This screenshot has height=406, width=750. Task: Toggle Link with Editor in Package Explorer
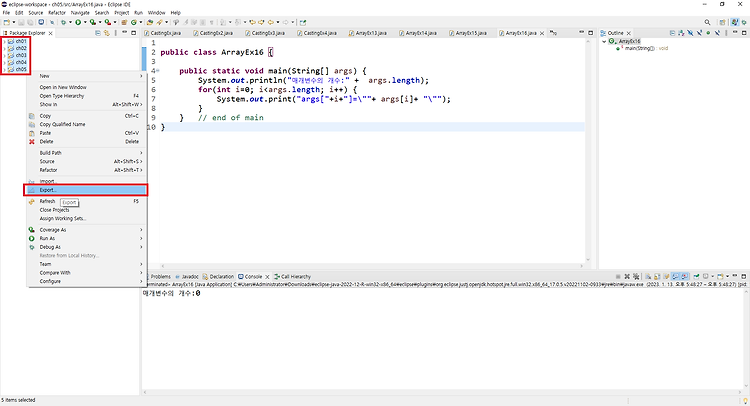point(107,33)
